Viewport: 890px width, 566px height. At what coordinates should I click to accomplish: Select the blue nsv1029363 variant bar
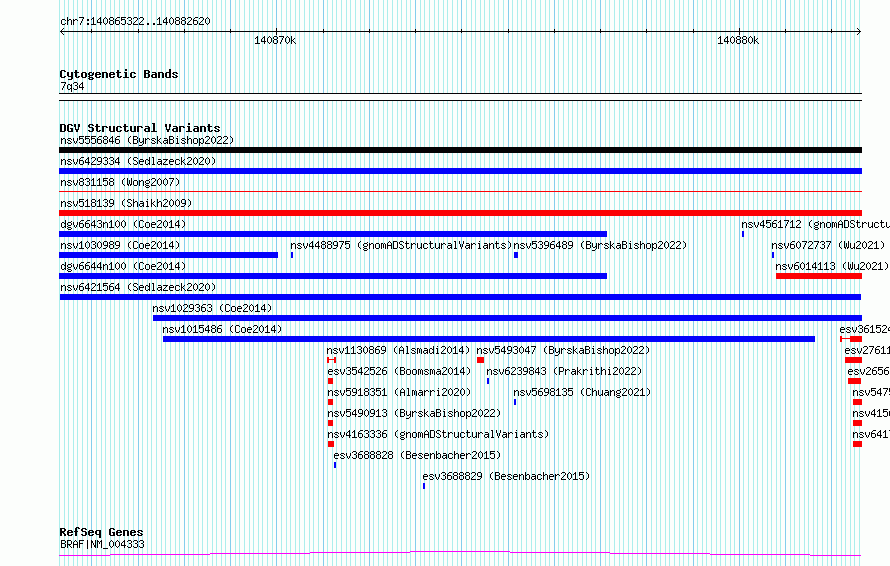[507, 318]
